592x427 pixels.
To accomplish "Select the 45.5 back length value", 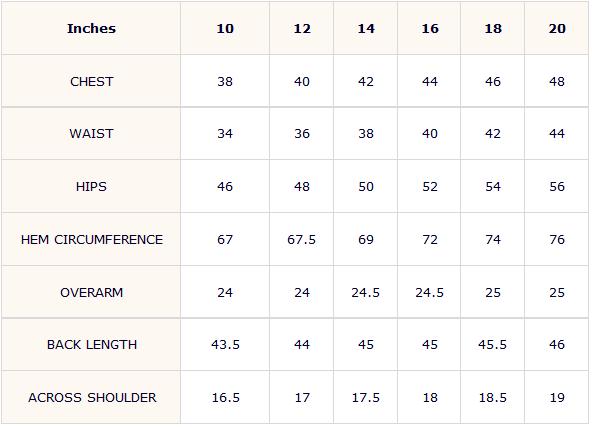I will tap(493, 345).
